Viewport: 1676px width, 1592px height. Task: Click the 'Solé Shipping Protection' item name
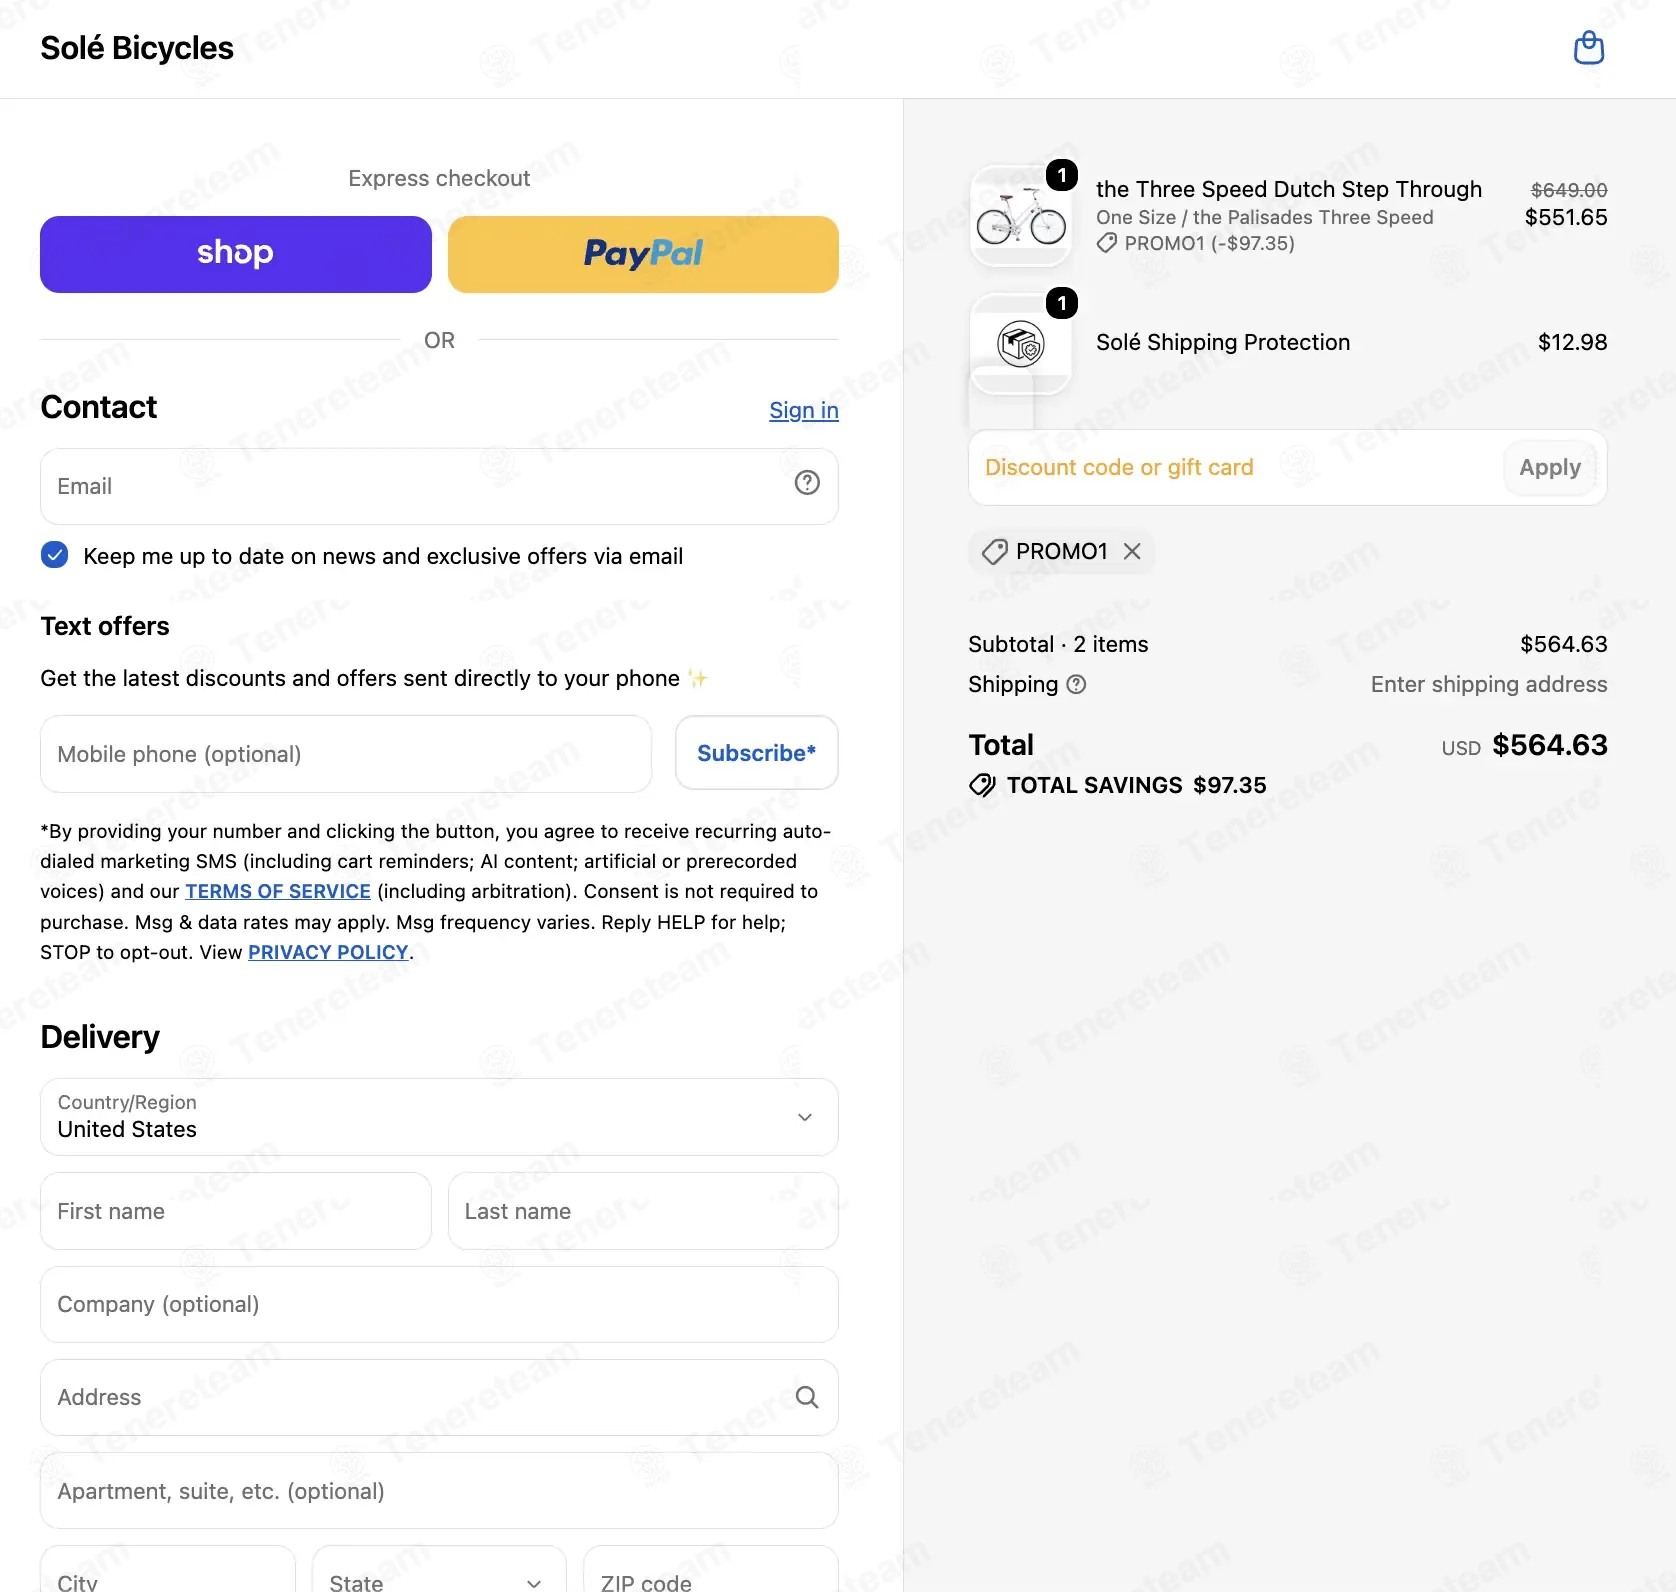[1223, 342]
